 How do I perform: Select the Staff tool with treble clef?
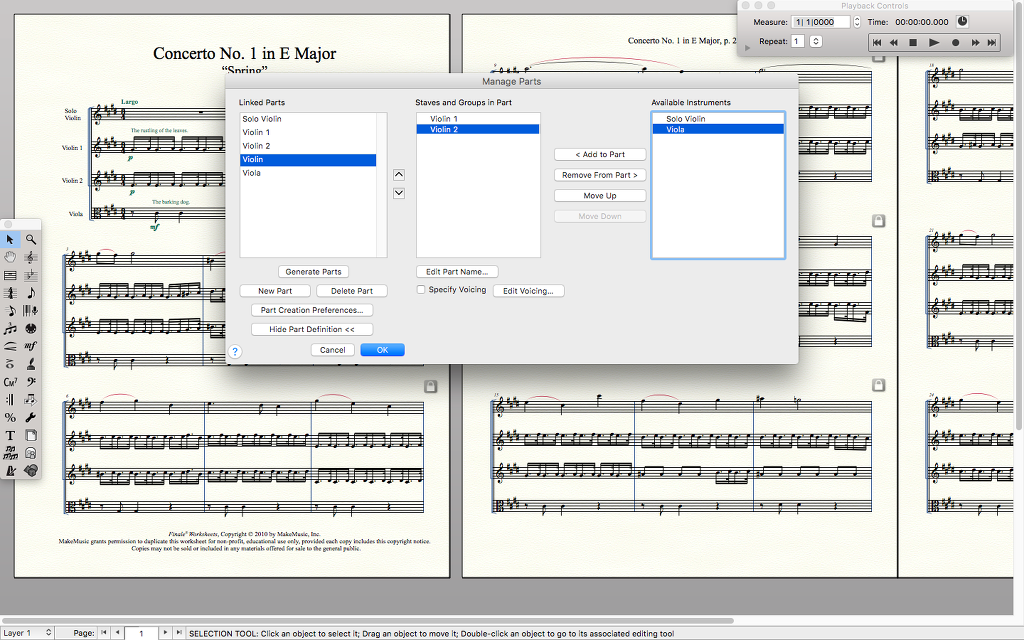point(31,257)
